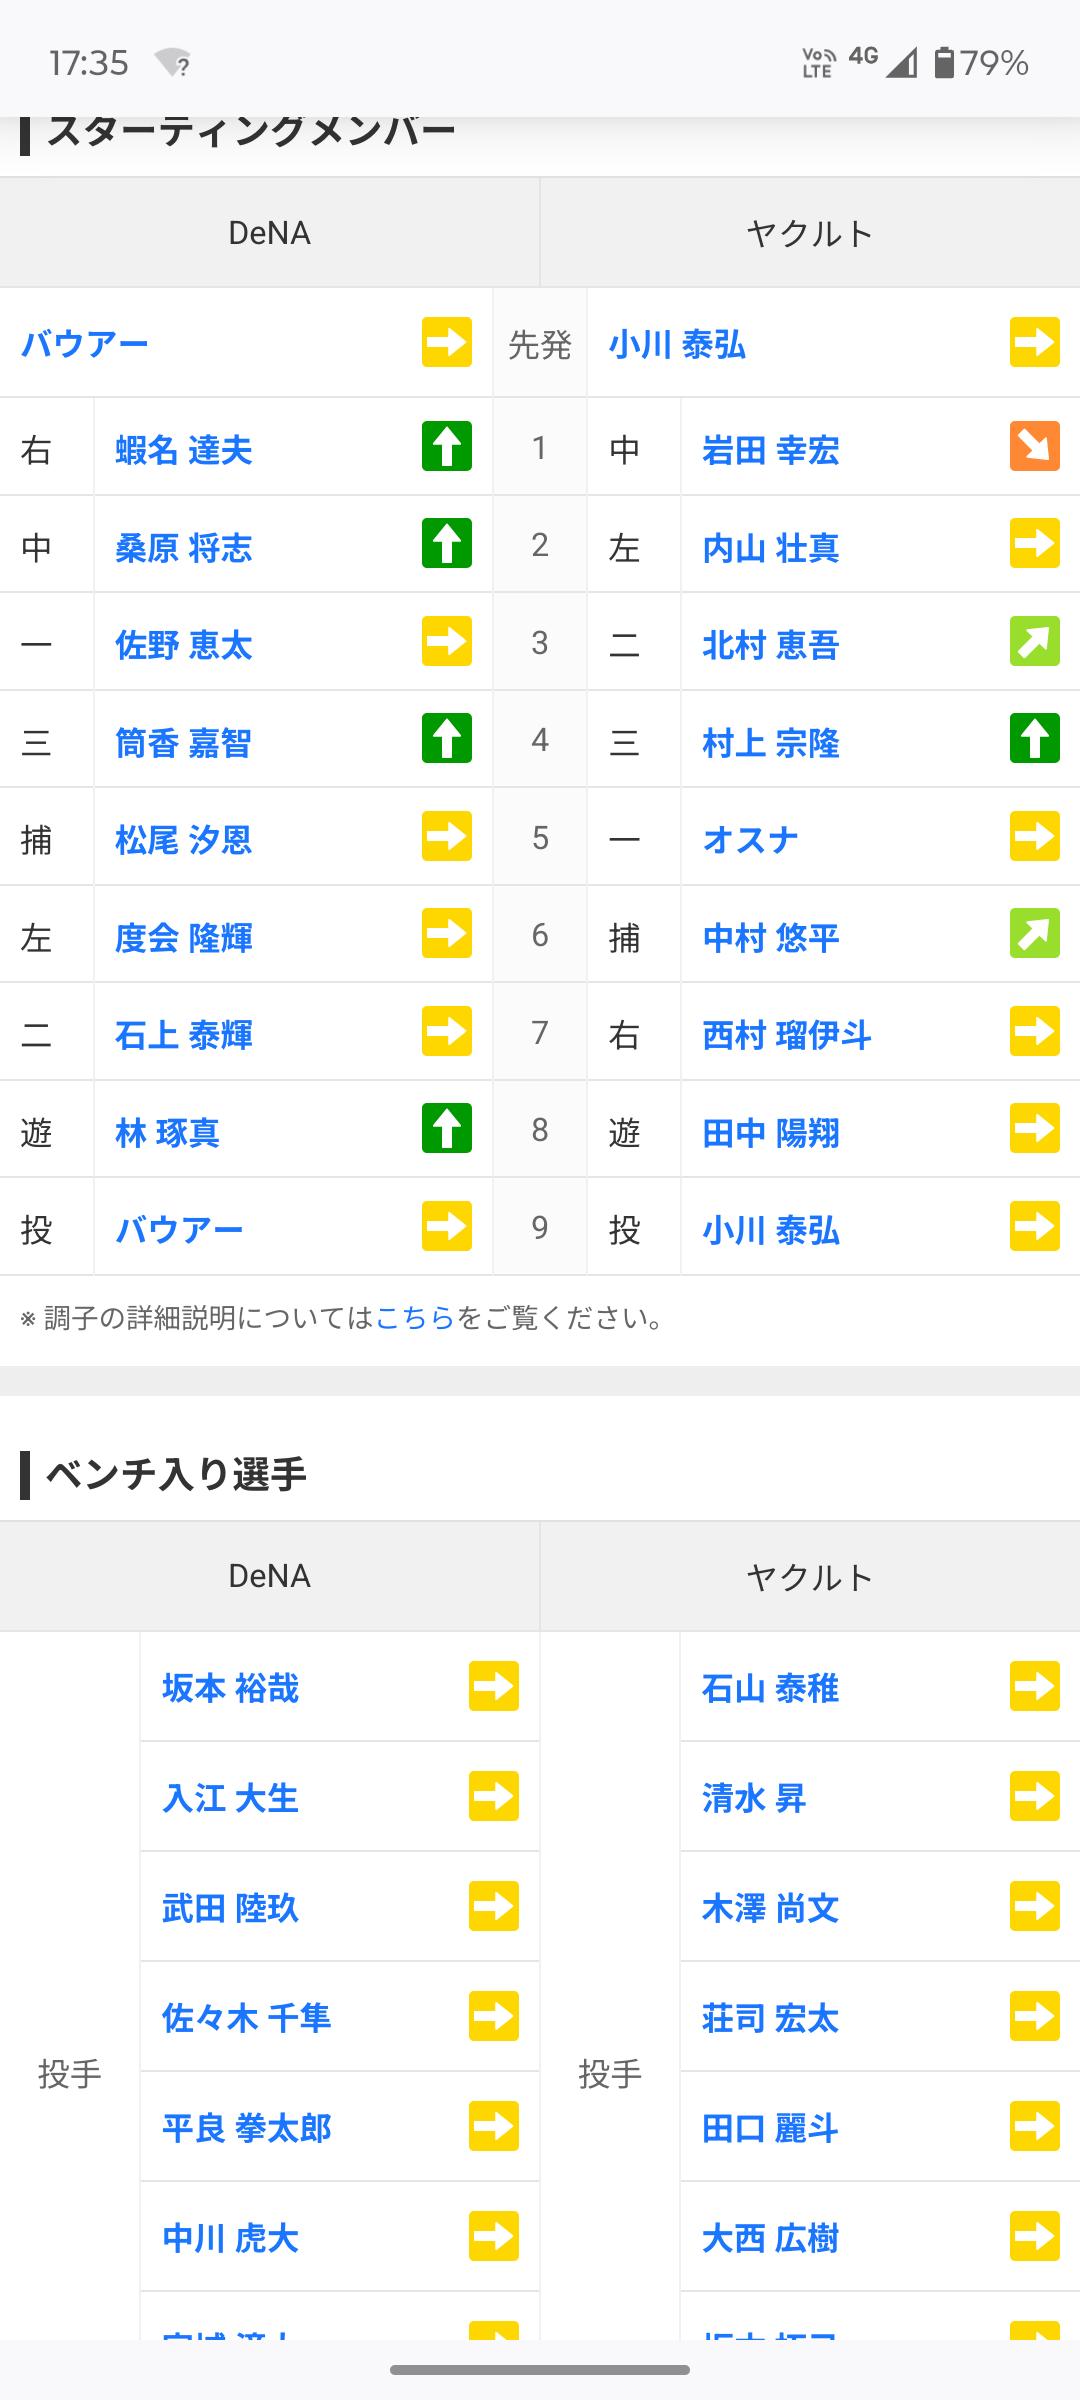1080x2400 pixels.
Task: Tap the DeNA header in starting members table
Action: [x=269, y=233]
